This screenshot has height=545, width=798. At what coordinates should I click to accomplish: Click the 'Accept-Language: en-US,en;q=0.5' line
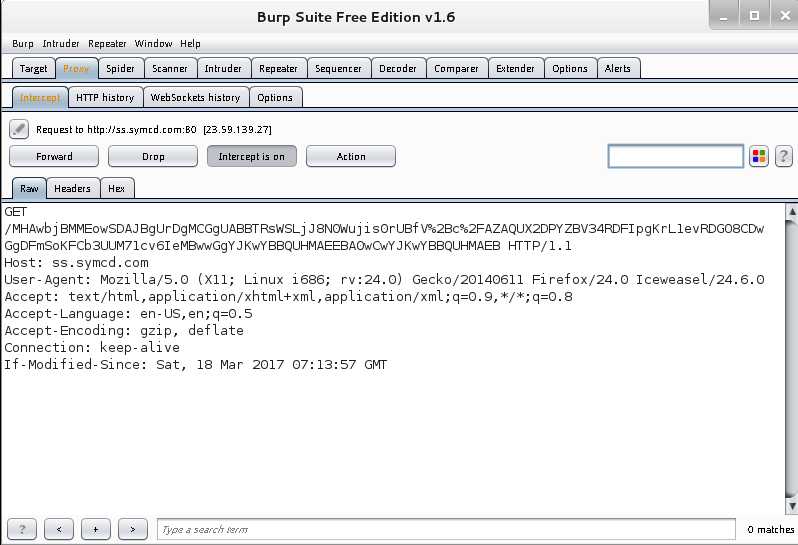click(128, 313)
